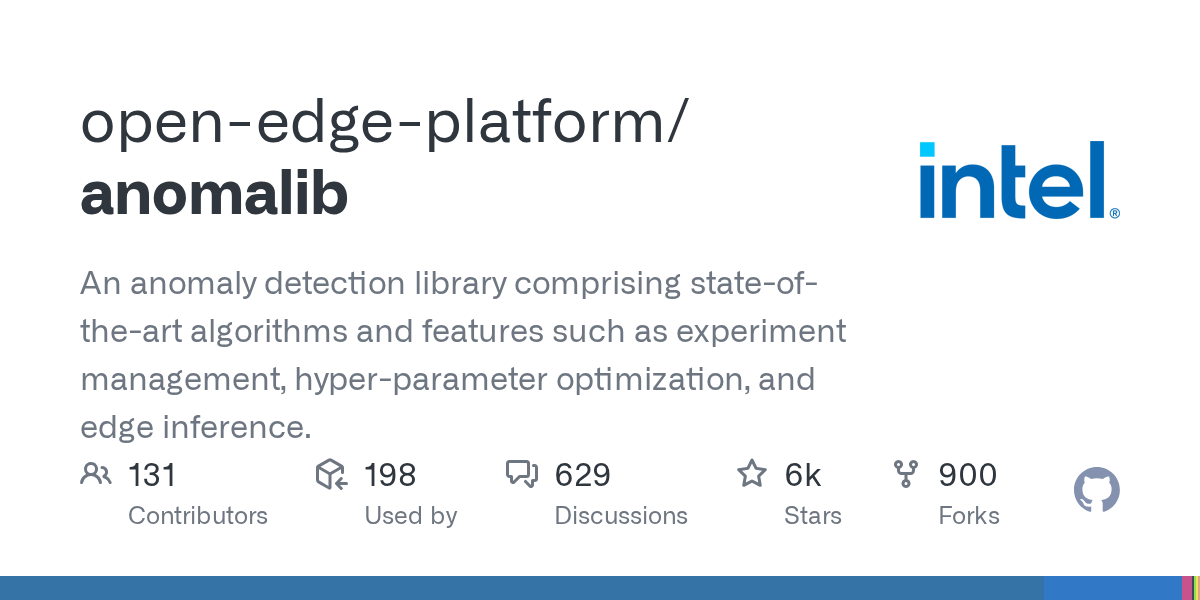Click the GitHub Octocat logo
Screen dimensions: 1200x600
(1096, 491)
